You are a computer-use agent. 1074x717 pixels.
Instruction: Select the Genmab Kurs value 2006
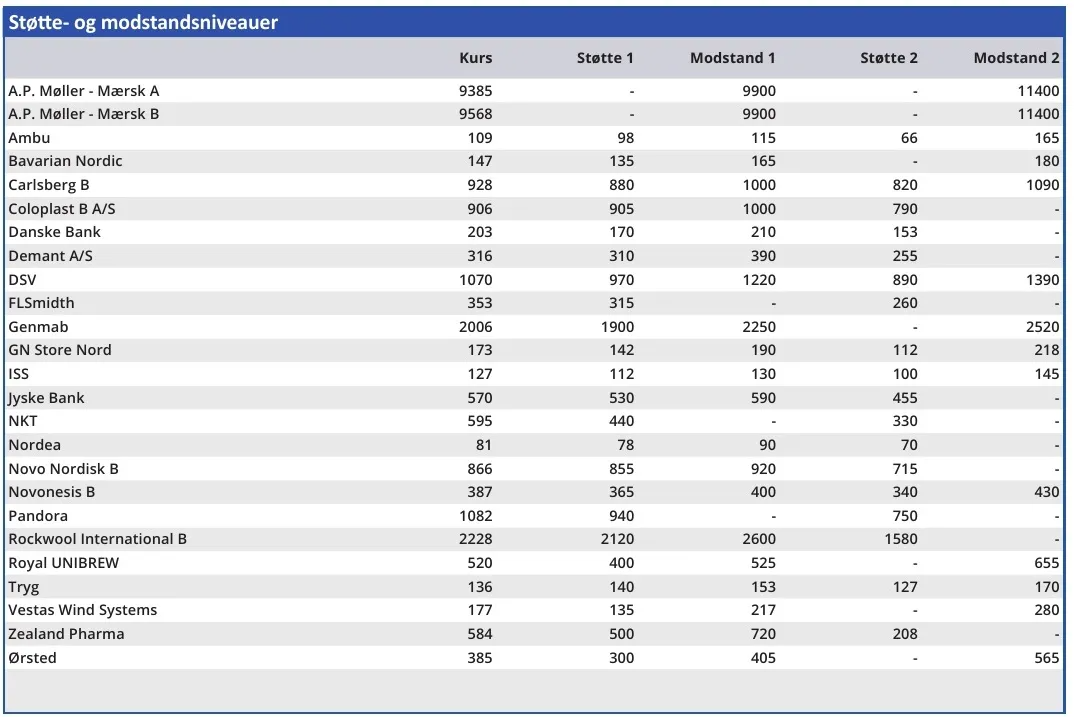(475, 327)
